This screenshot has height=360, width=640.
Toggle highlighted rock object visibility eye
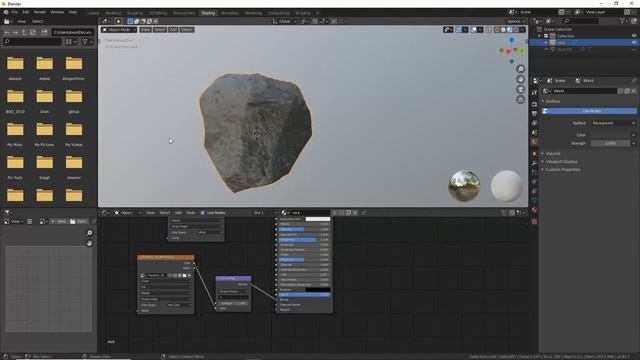[x=634, y=42]
